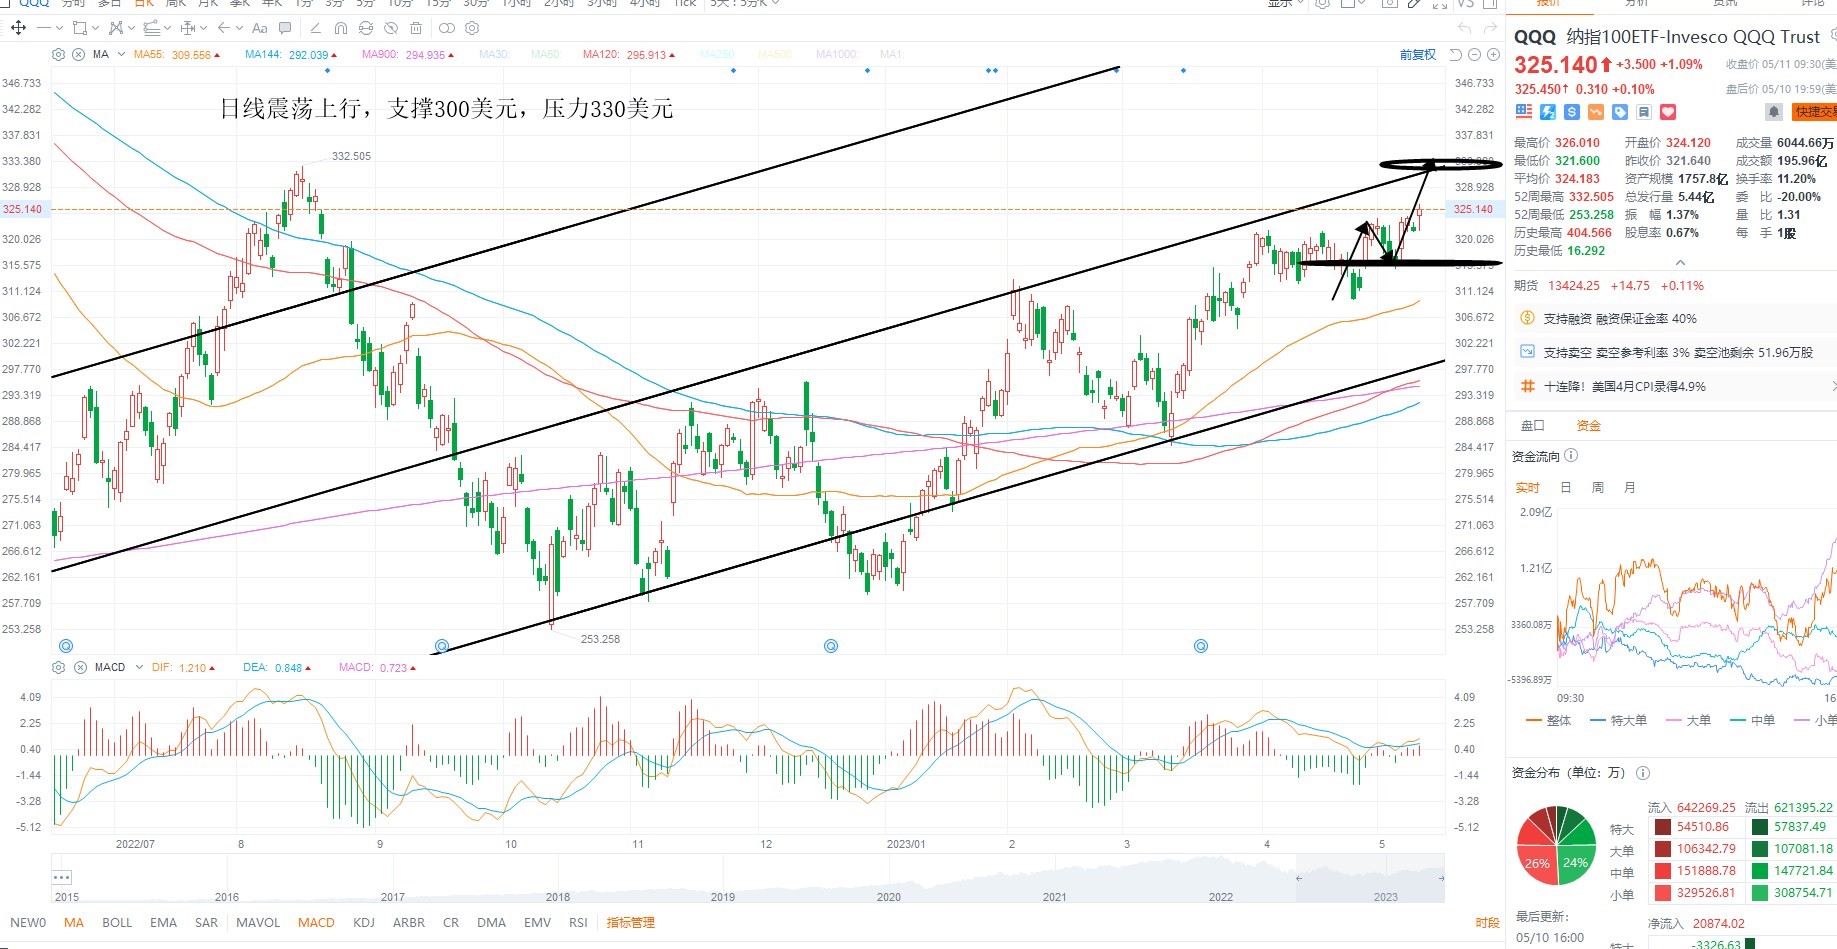The width and height of the screenshot is (1837, 949).
Task: Close the MACD indicator panel
Action: click(x=78, y=667)
